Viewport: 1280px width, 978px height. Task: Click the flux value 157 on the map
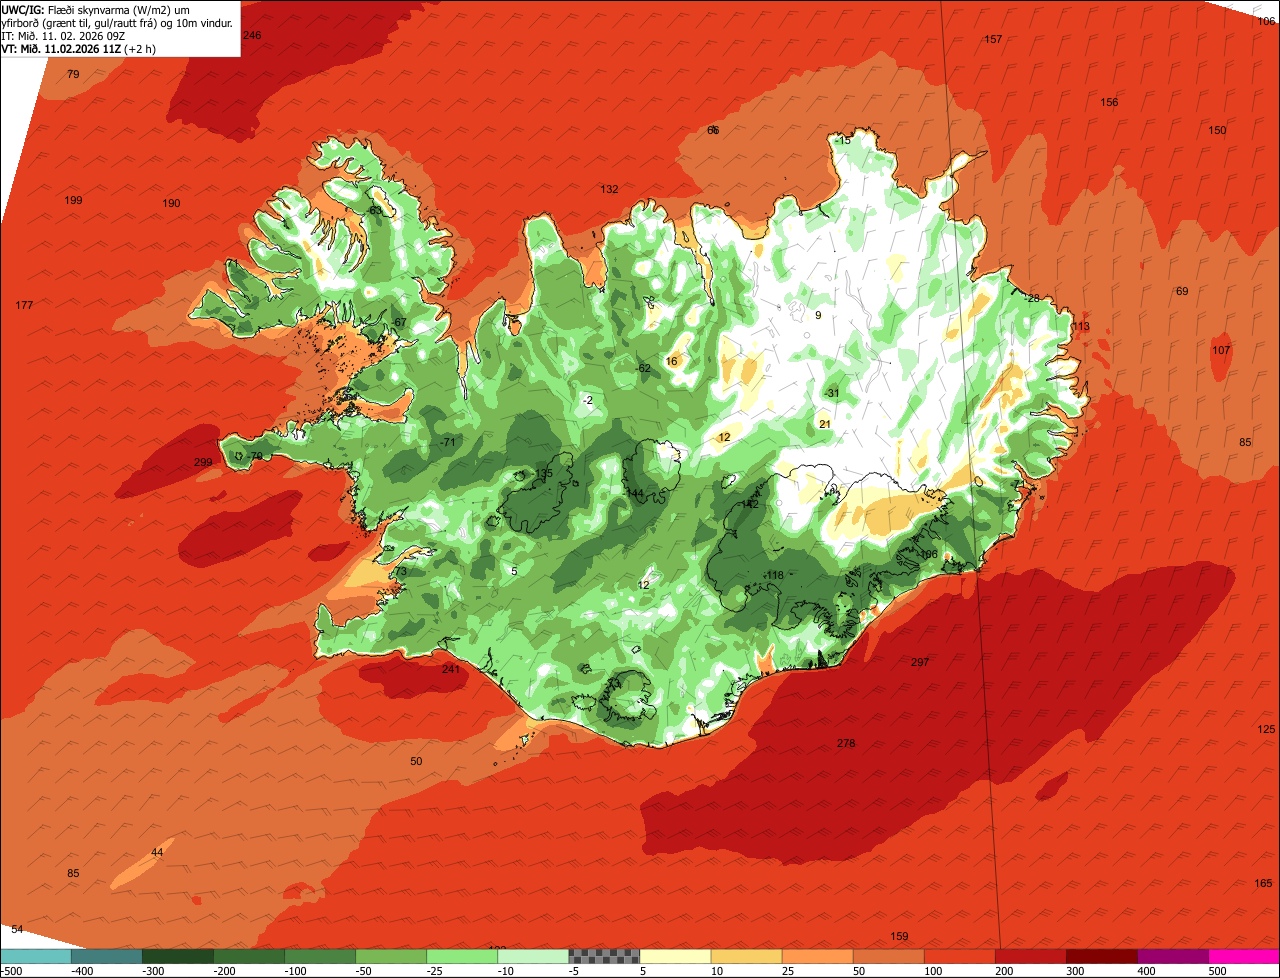coord(993,39)
